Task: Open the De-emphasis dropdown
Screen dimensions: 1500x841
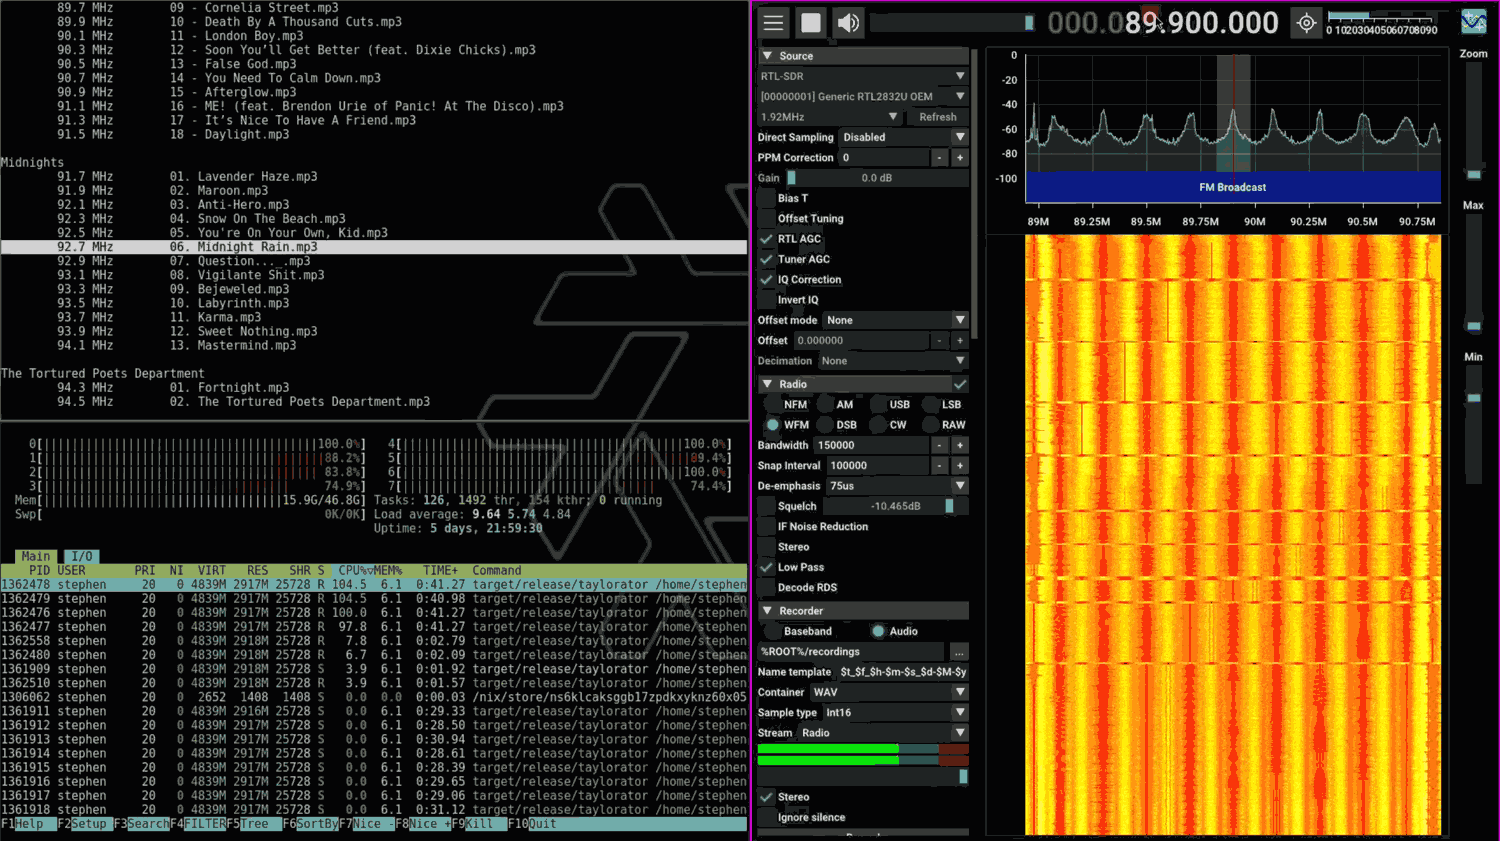Action: coord(897,486)
